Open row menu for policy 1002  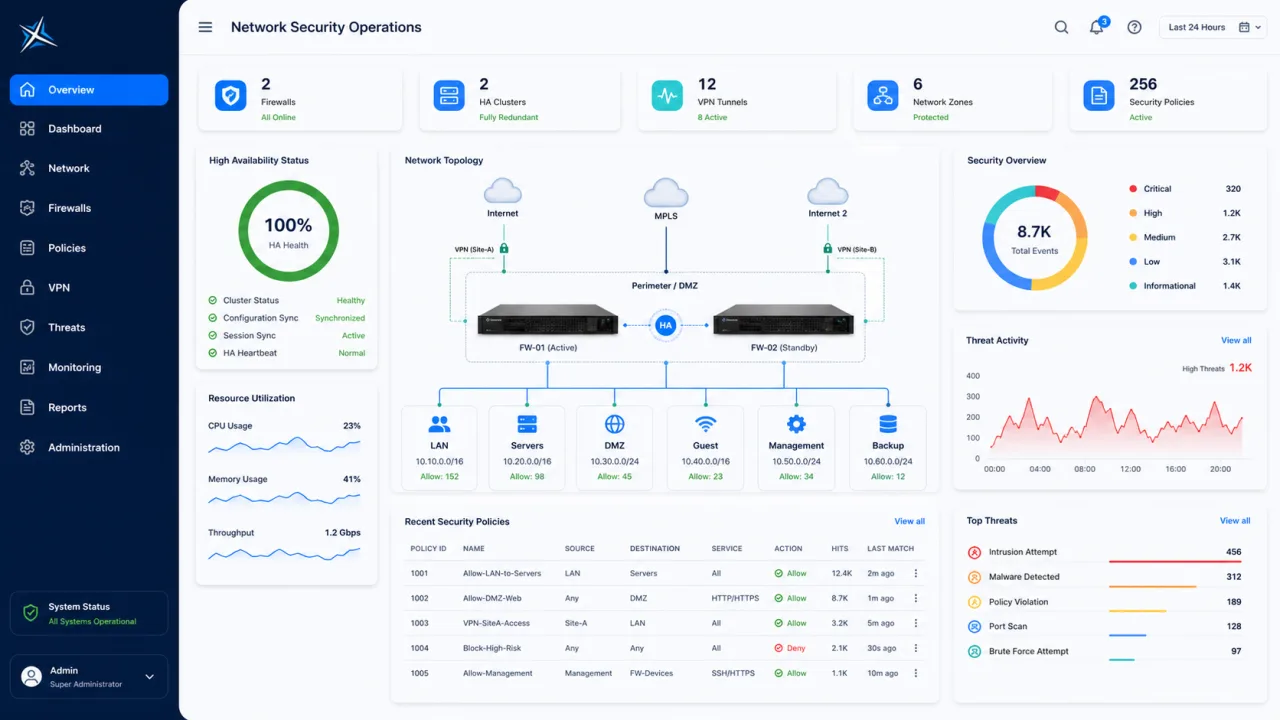(915, 598)
